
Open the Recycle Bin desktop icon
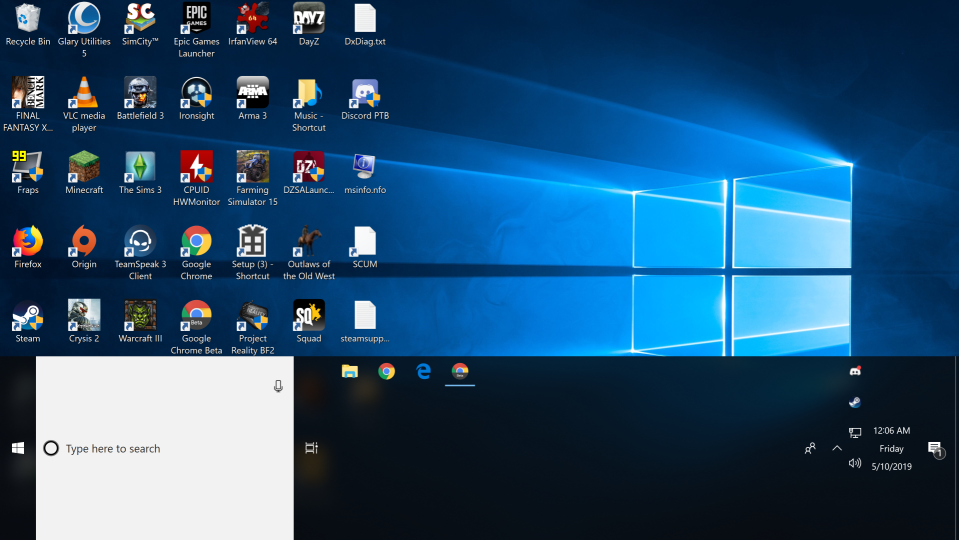pos(28,24)
